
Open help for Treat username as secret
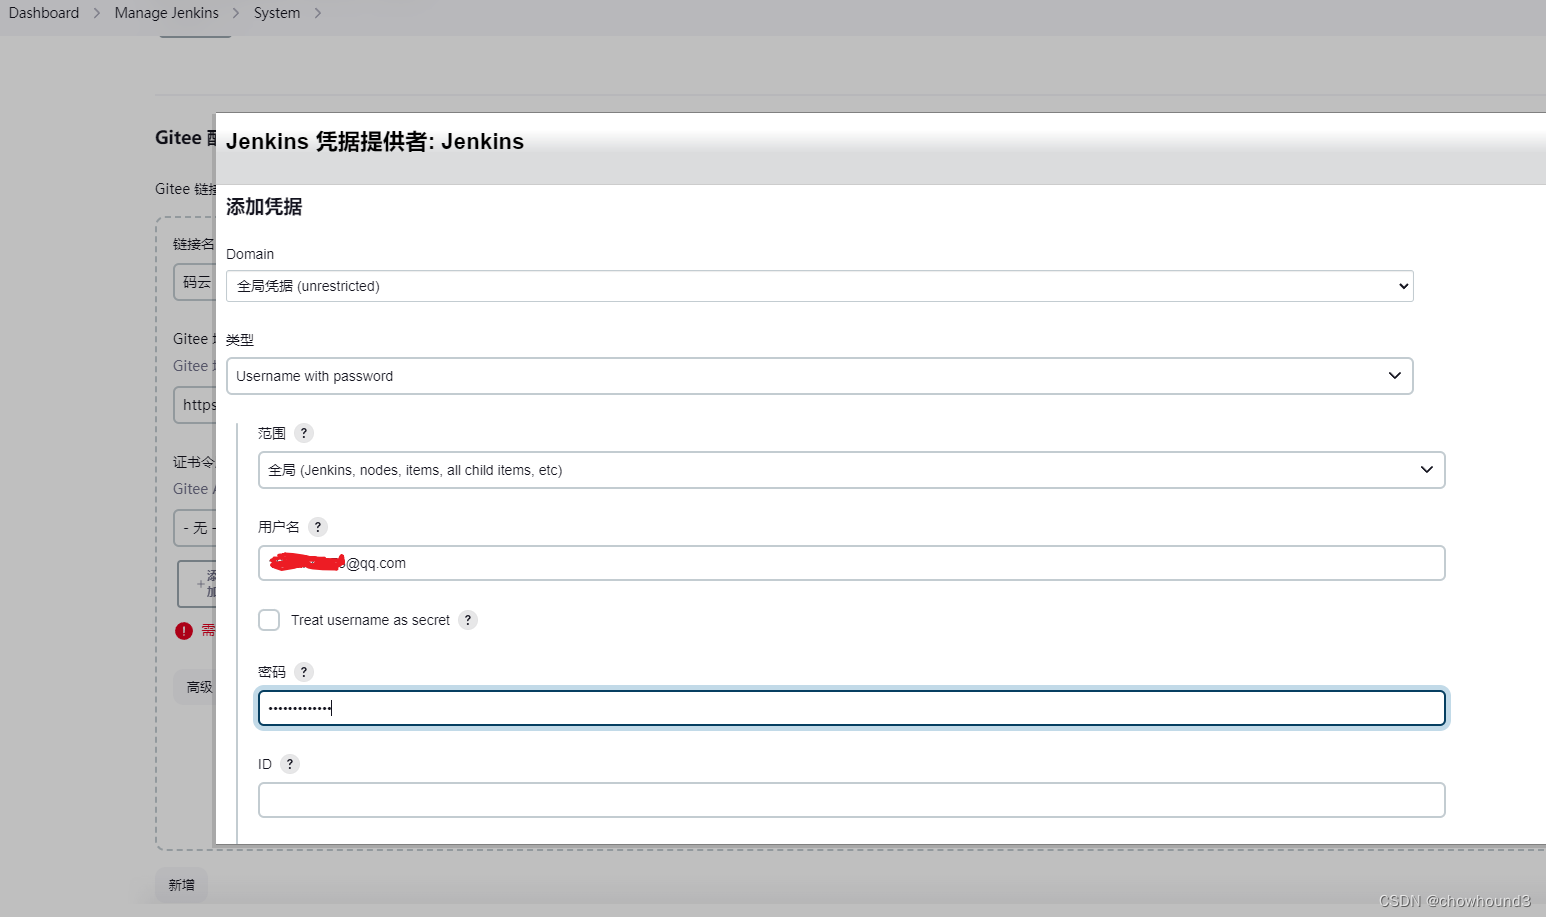pyautogui.click(x=468, y=620)
